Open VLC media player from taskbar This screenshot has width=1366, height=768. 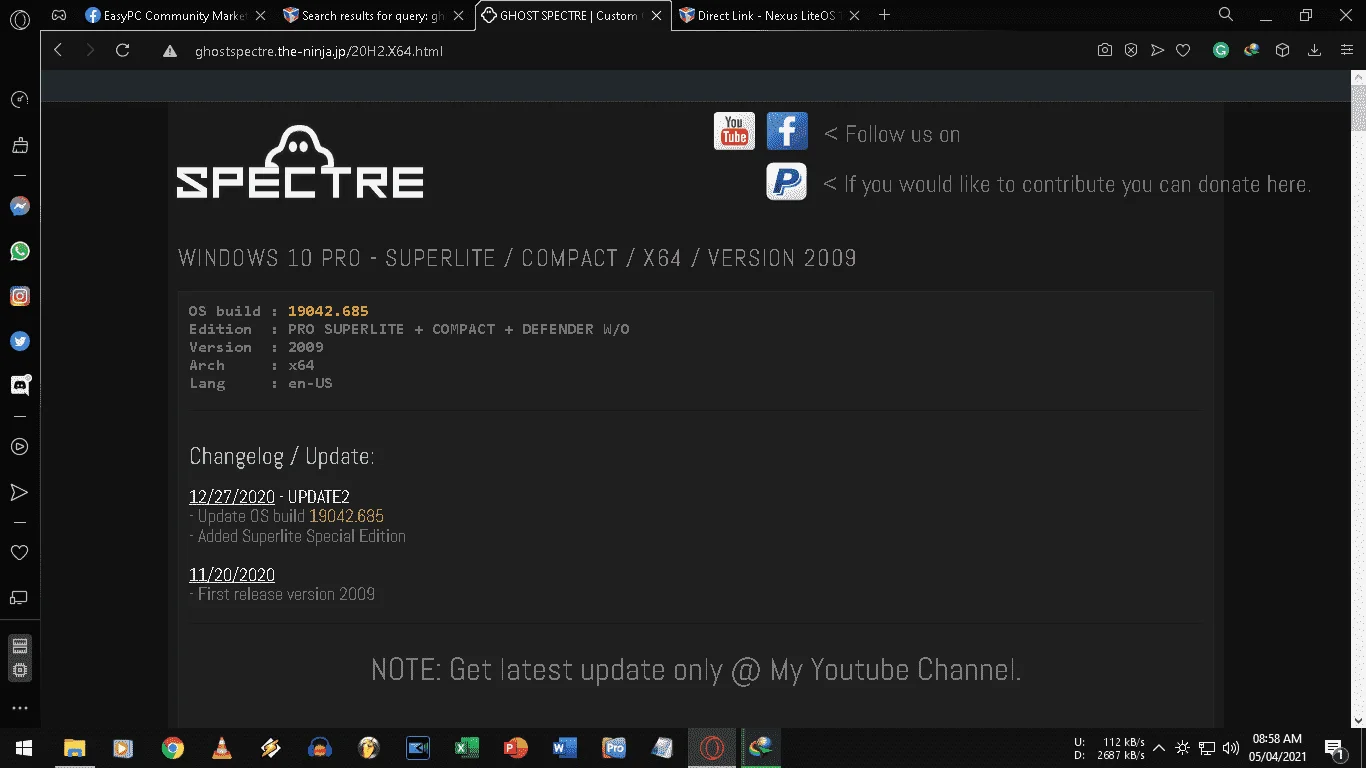pos(222,747)
